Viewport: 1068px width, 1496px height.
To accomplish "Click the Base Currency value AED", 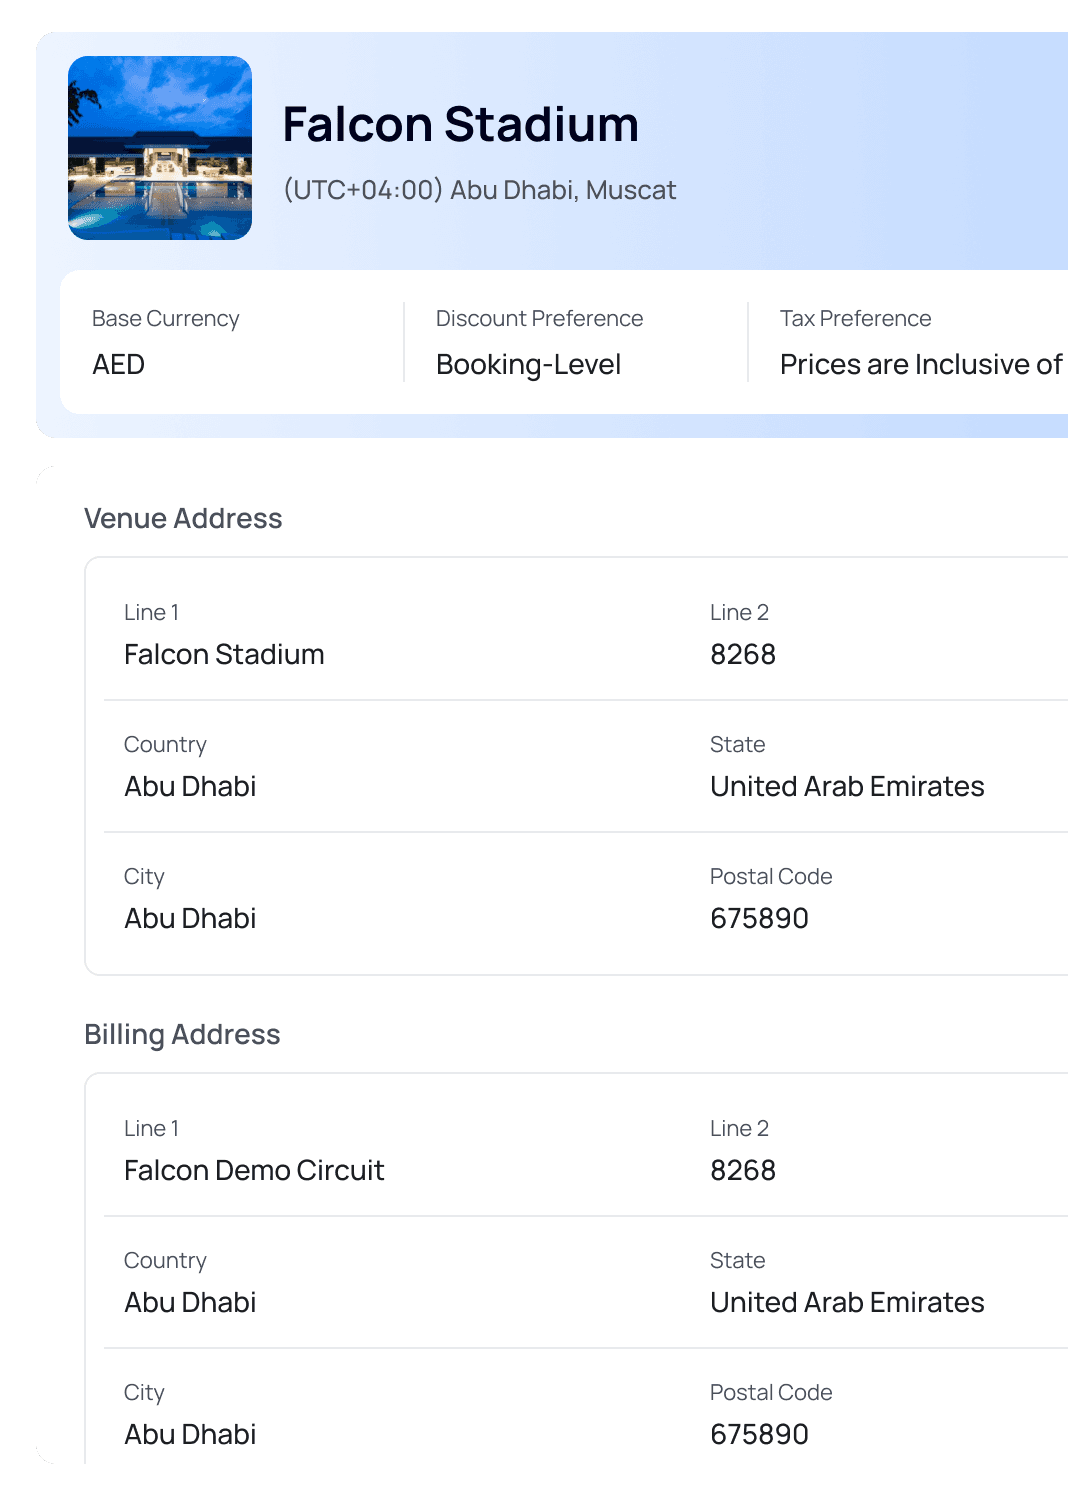I will 118,364.
